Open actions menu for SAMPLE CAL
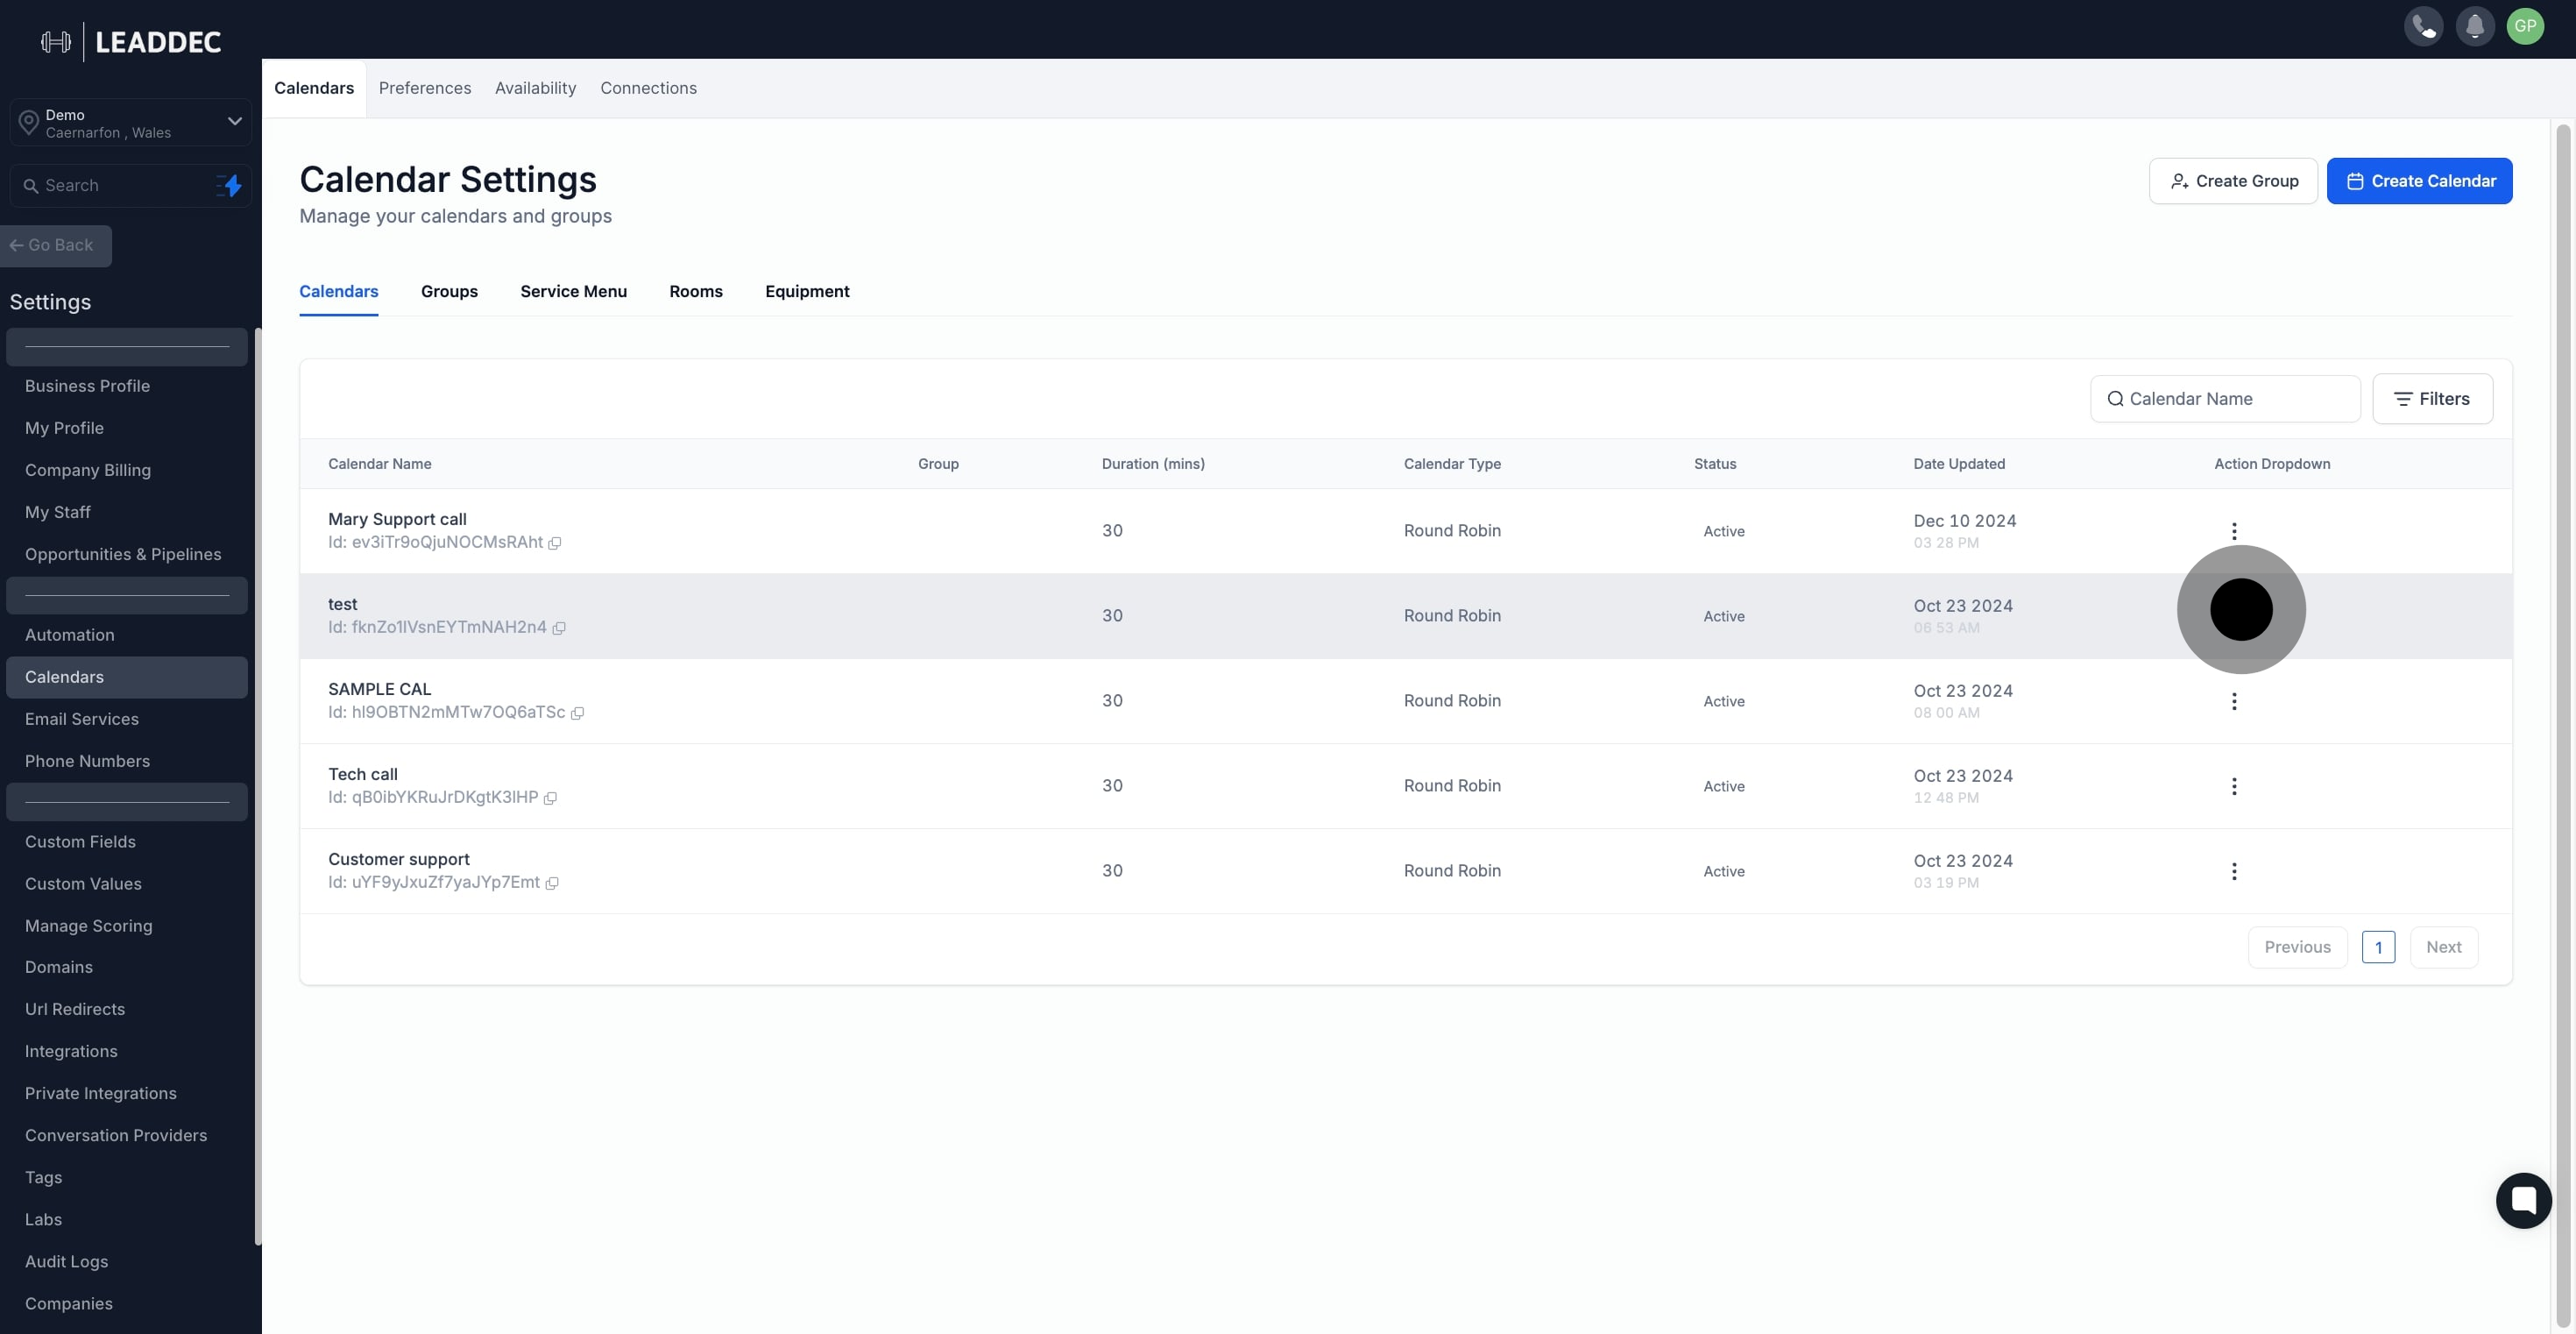 click(x=2234, y=701)
